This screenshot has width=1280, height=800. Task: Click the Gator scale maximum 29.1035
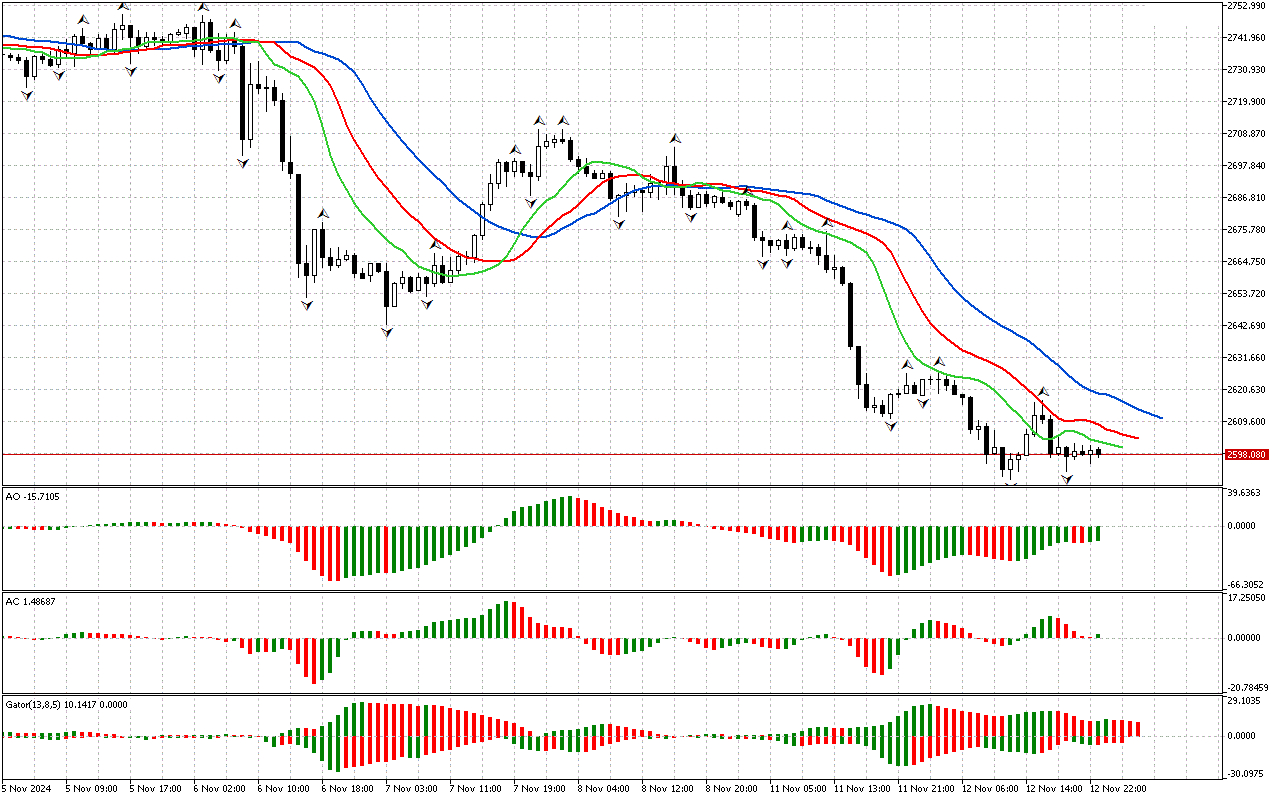(1245, 702)
